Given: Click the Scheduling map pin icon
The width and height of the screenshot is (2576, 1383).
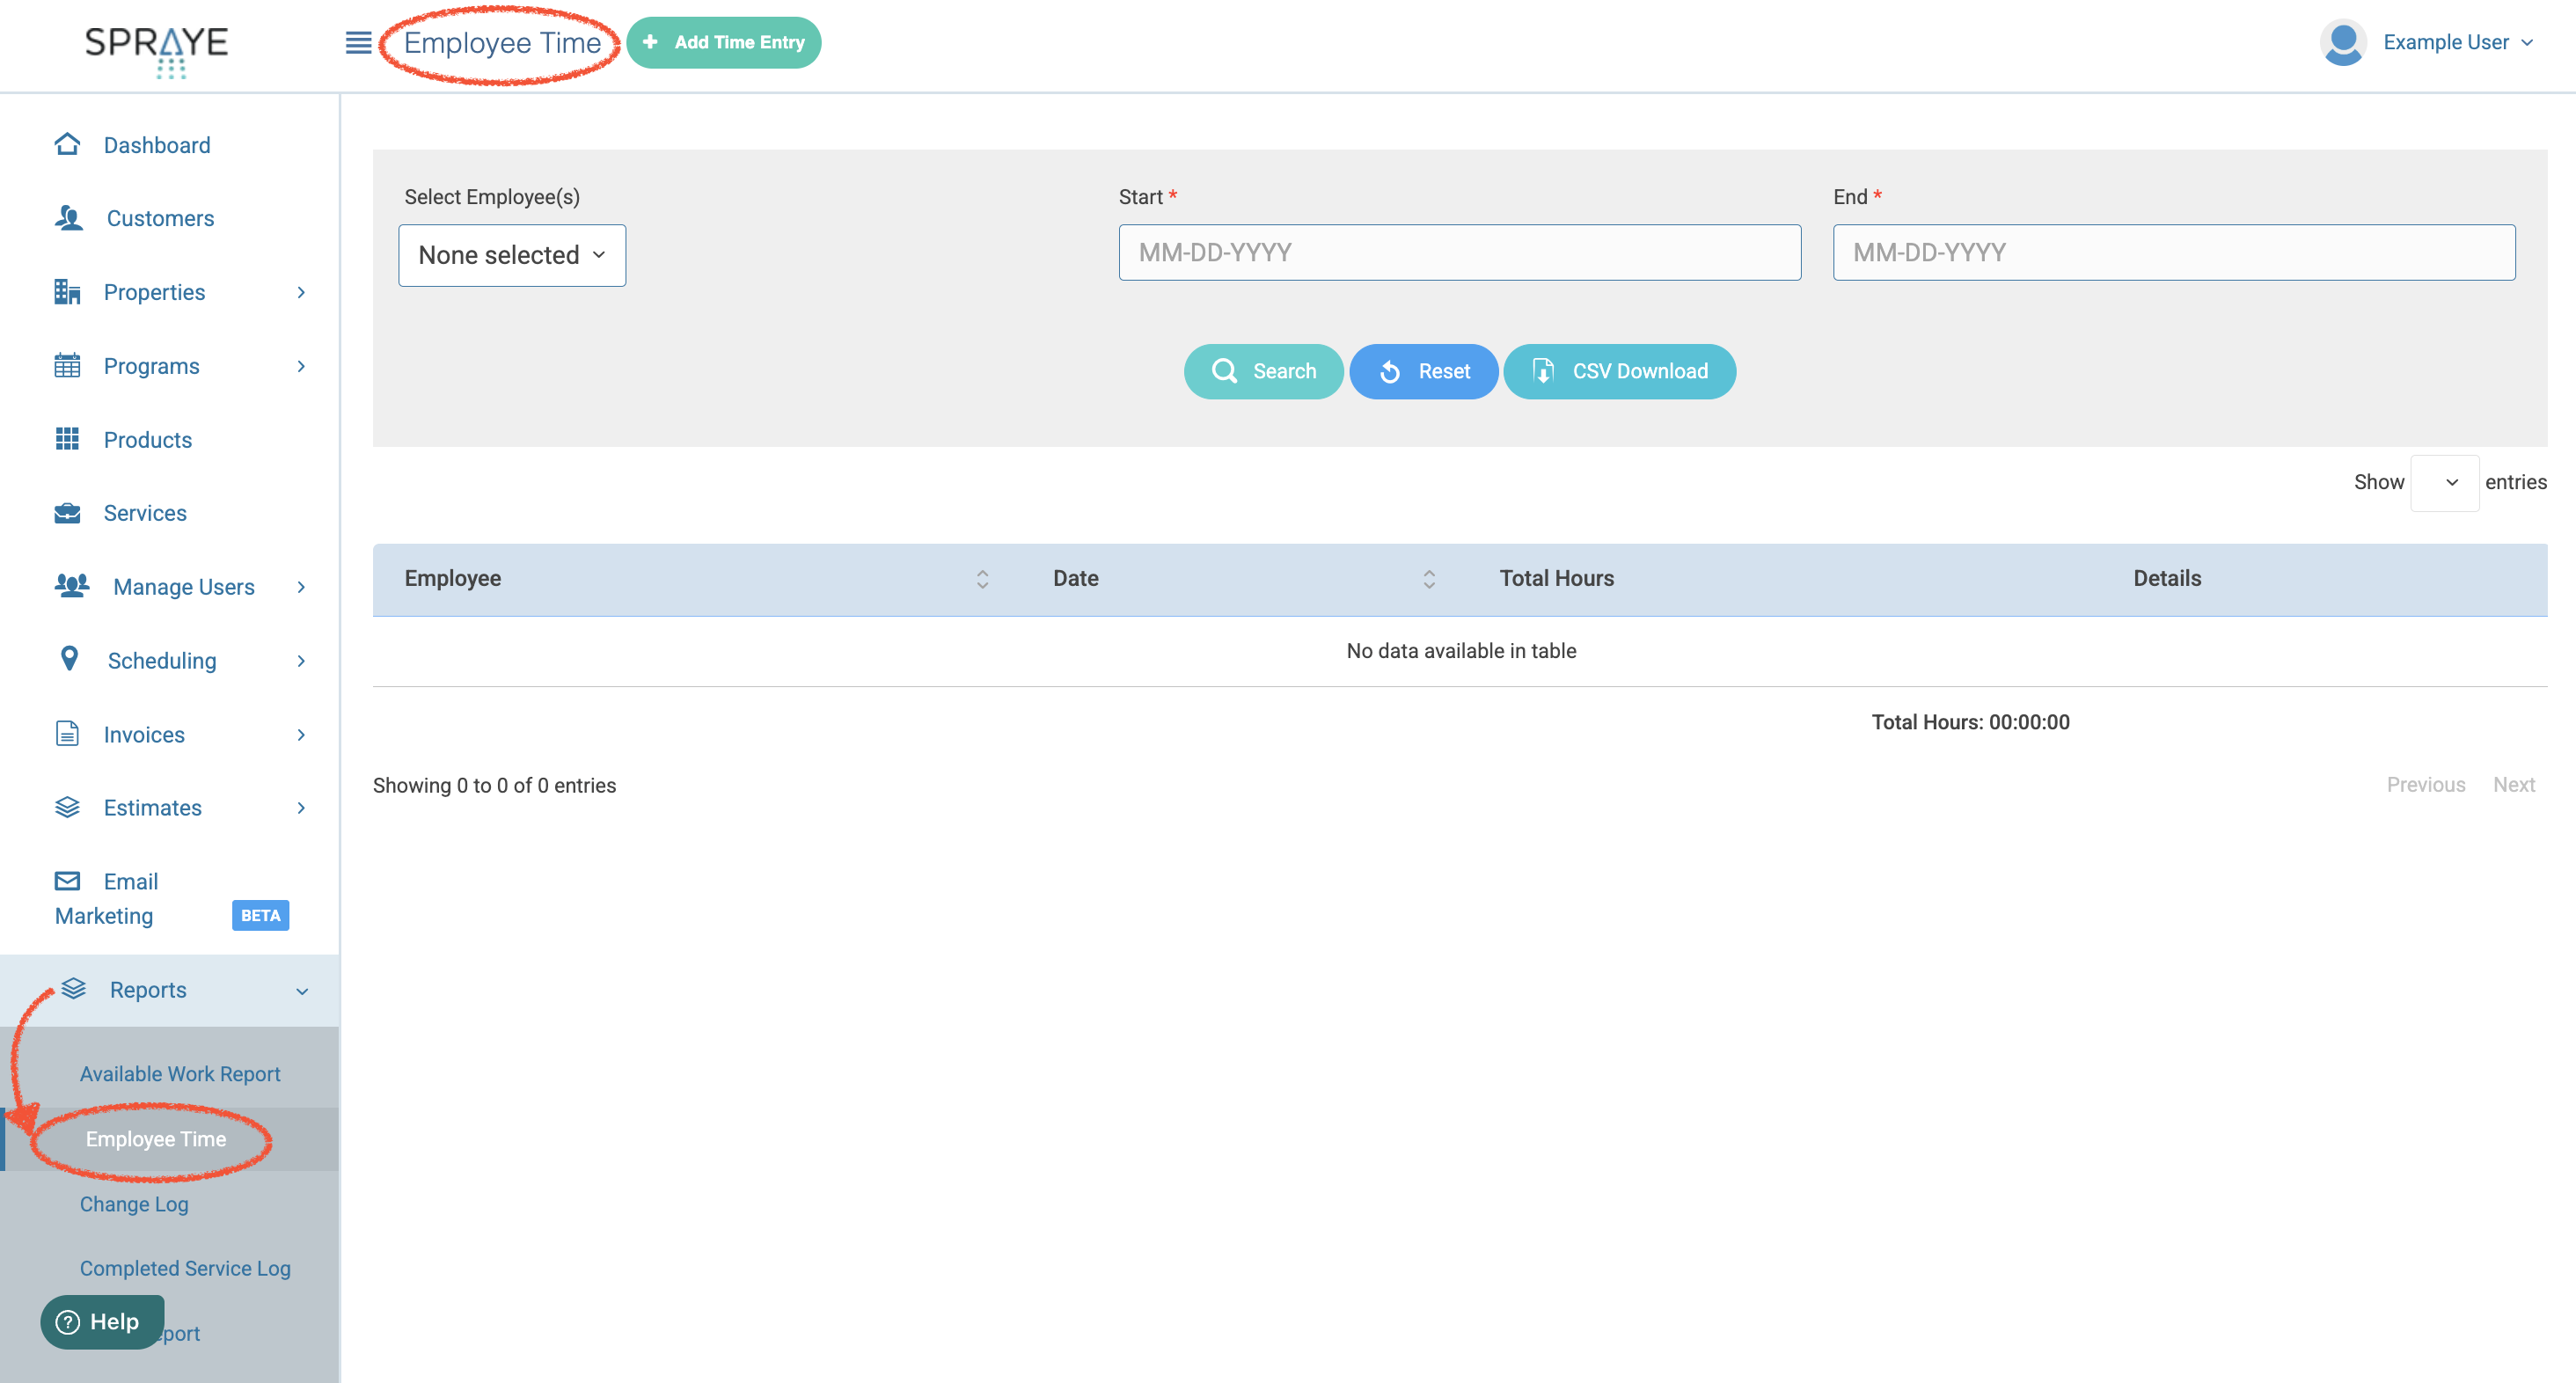Looking at the screenshot, I should click(x=69, y=659).
